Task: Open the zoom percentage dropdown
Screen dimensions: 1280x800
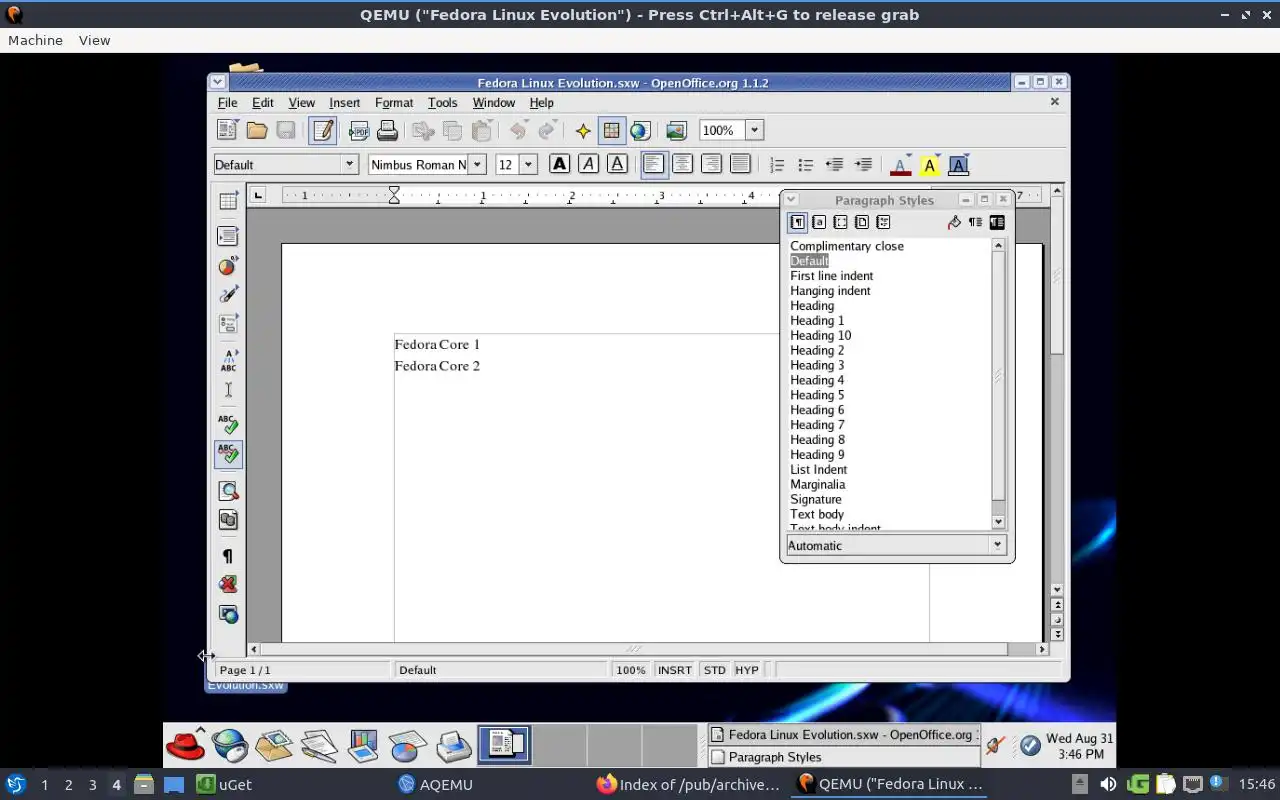Action: pos(755,130)
